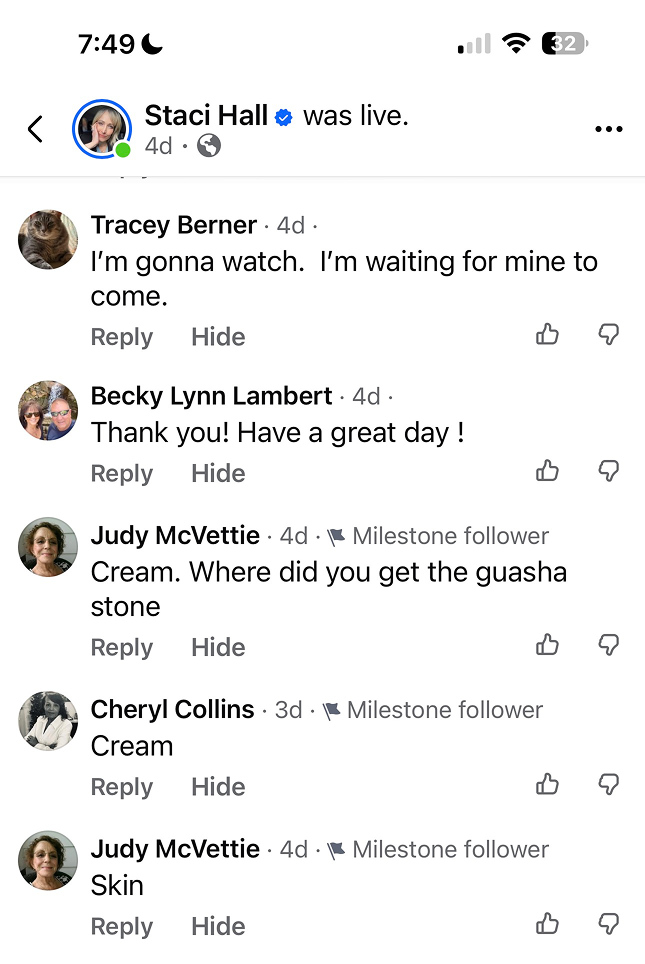Click the globe public-audience icon
The width and height of the screenshot is (645, 964).
209,146
